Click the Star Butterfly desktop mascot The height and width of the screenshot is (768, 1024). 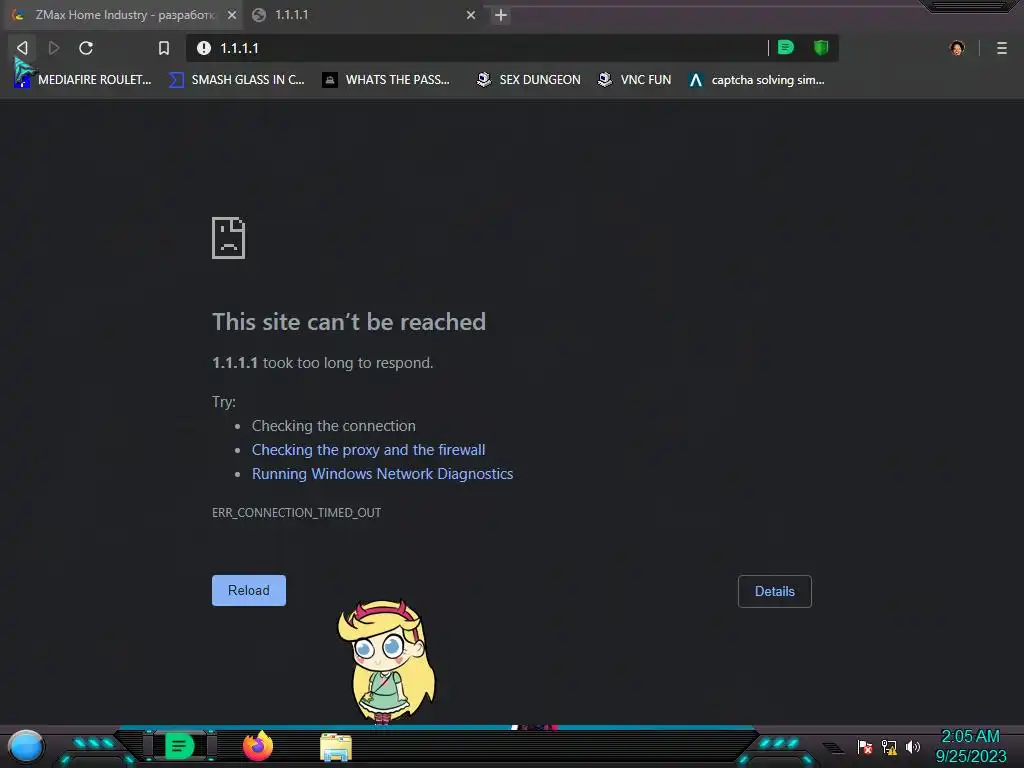pyautogui.click(x=386, y=661)
